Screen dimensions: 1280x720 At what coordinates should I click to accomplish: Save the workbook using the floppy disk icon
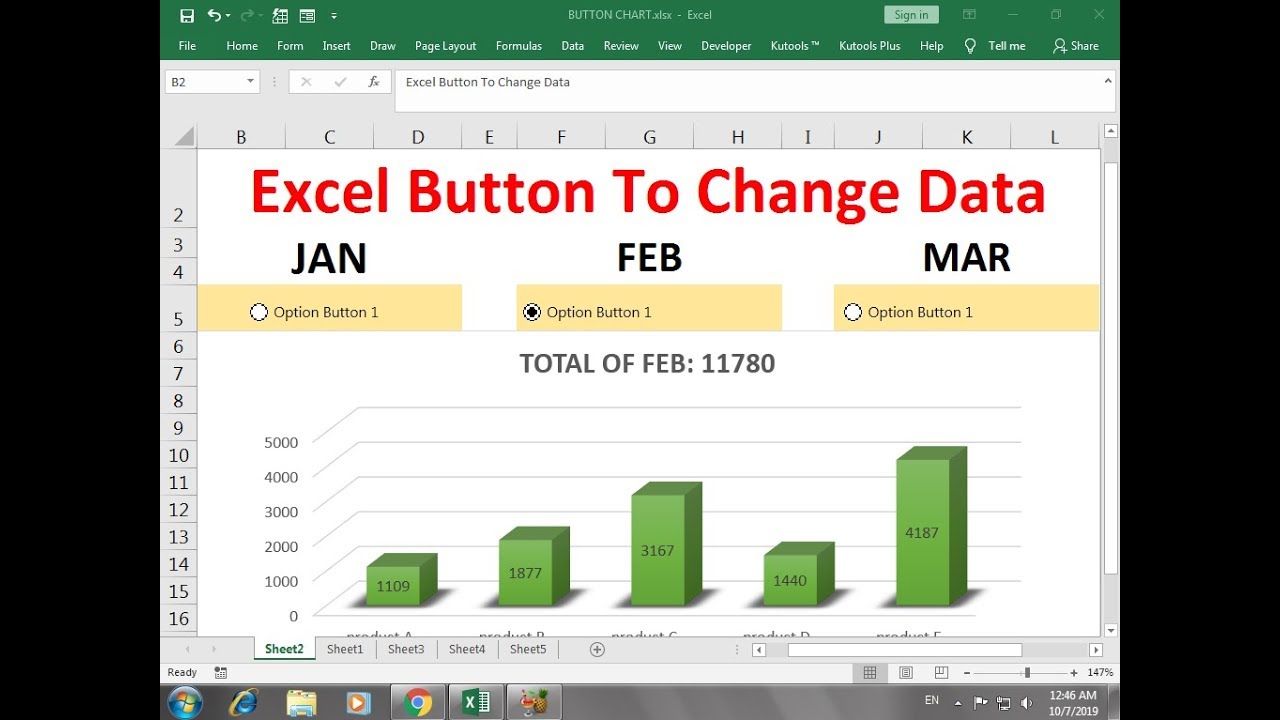click(187, 15)
